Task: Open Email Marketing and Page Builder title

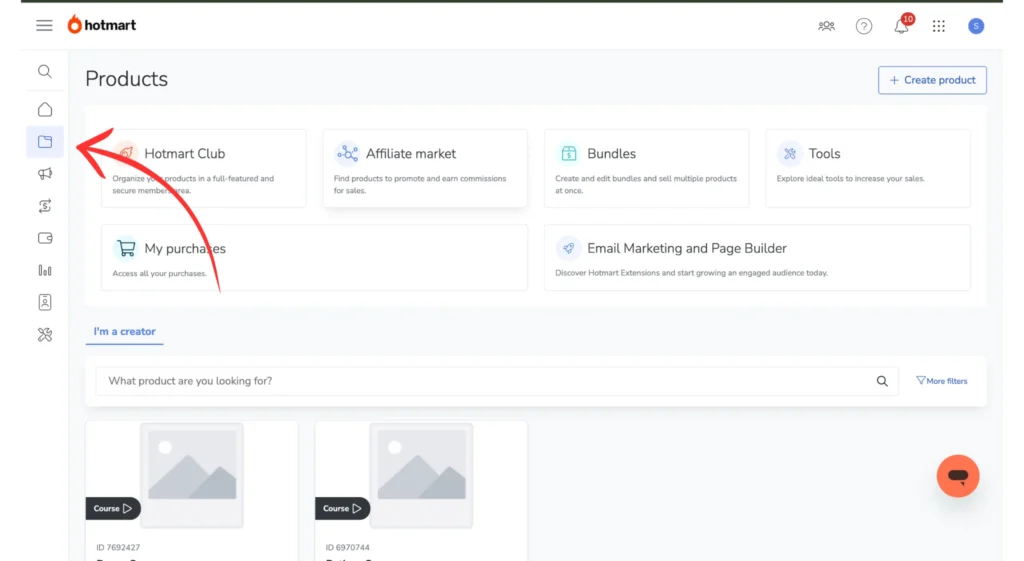Action: 686,248
